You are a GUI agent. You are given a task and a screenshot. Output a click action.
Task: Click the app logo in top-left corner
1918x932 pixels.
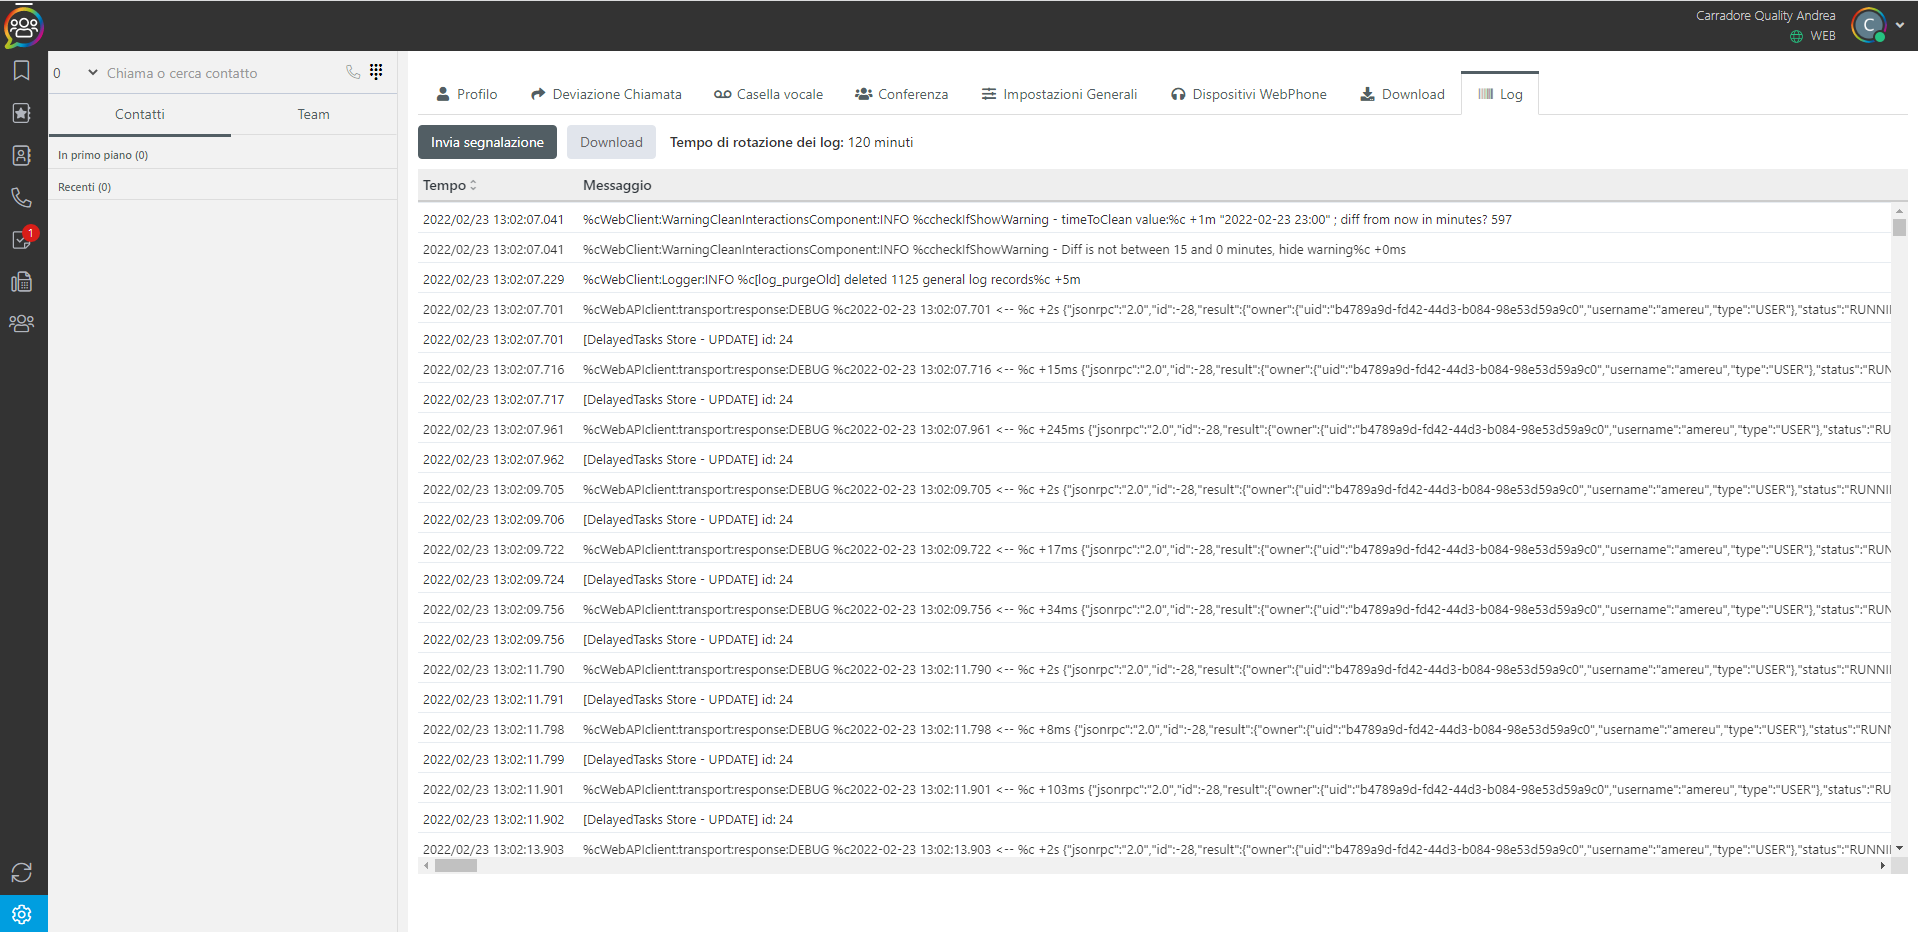coord(23,26)
